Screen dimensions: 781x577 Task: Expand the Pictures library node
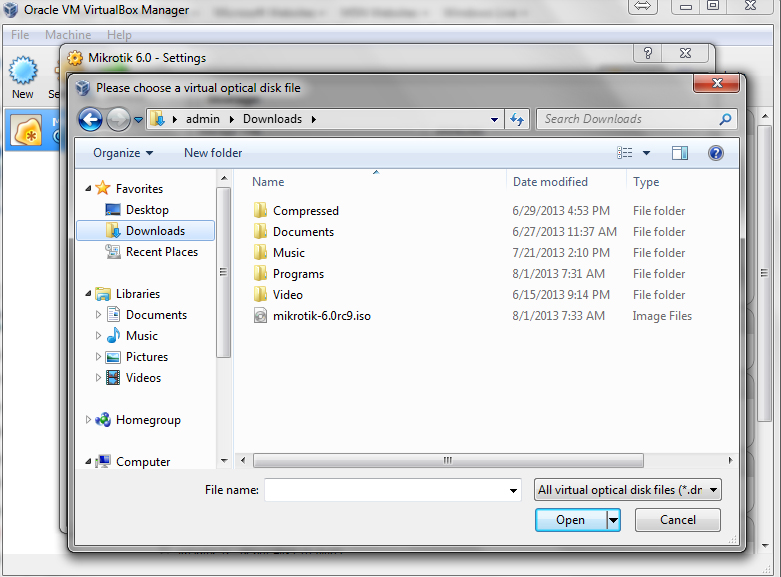(98, 356)
